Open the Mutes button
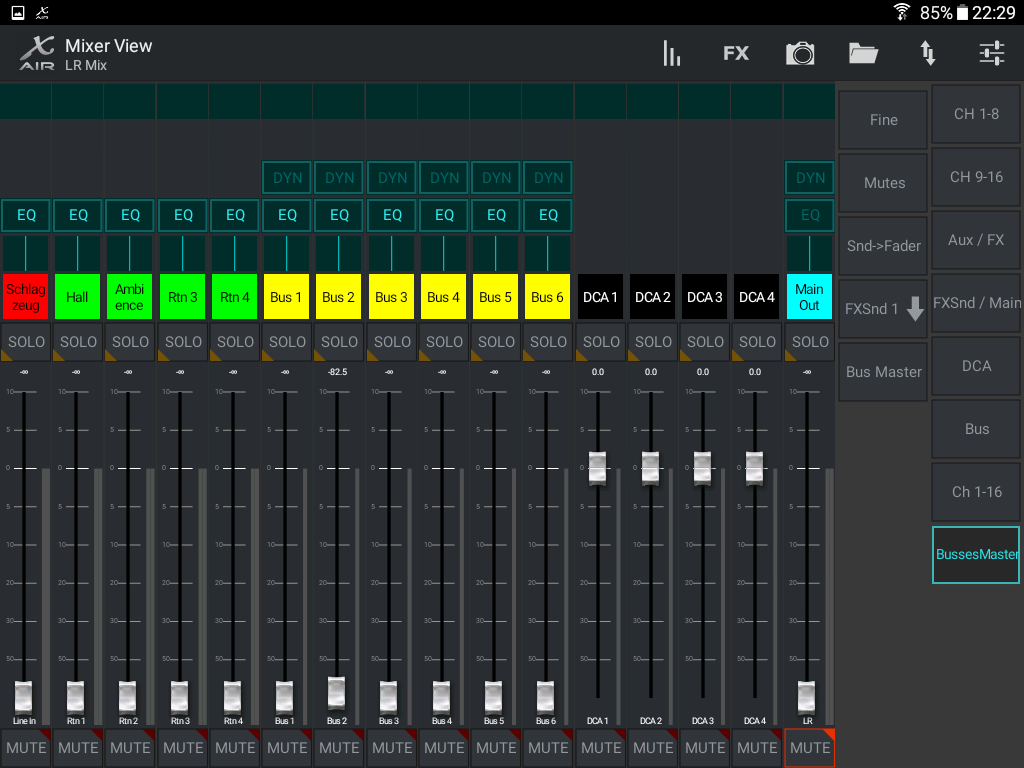Image resolution: width=1024 pixels, height=768 pixels. point(883,183)
